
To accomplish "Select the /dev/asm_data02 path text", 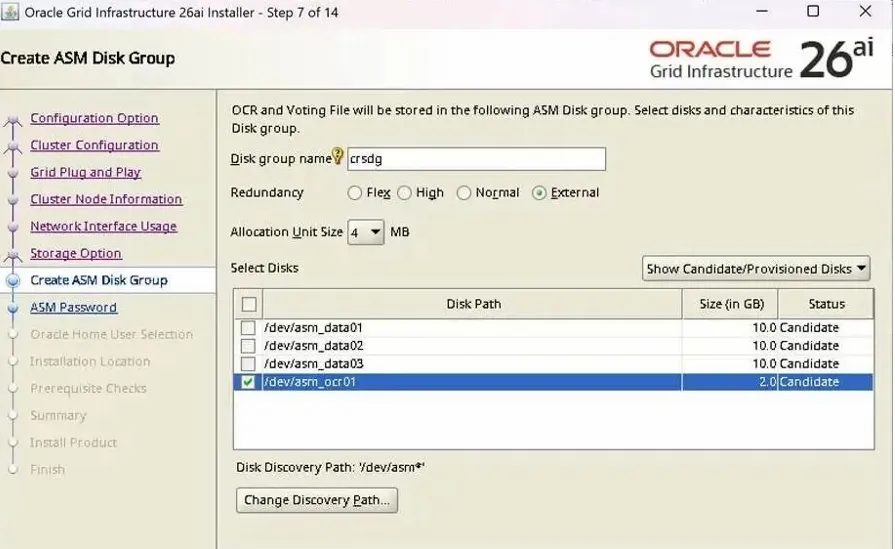I will (x=313, y=346).
